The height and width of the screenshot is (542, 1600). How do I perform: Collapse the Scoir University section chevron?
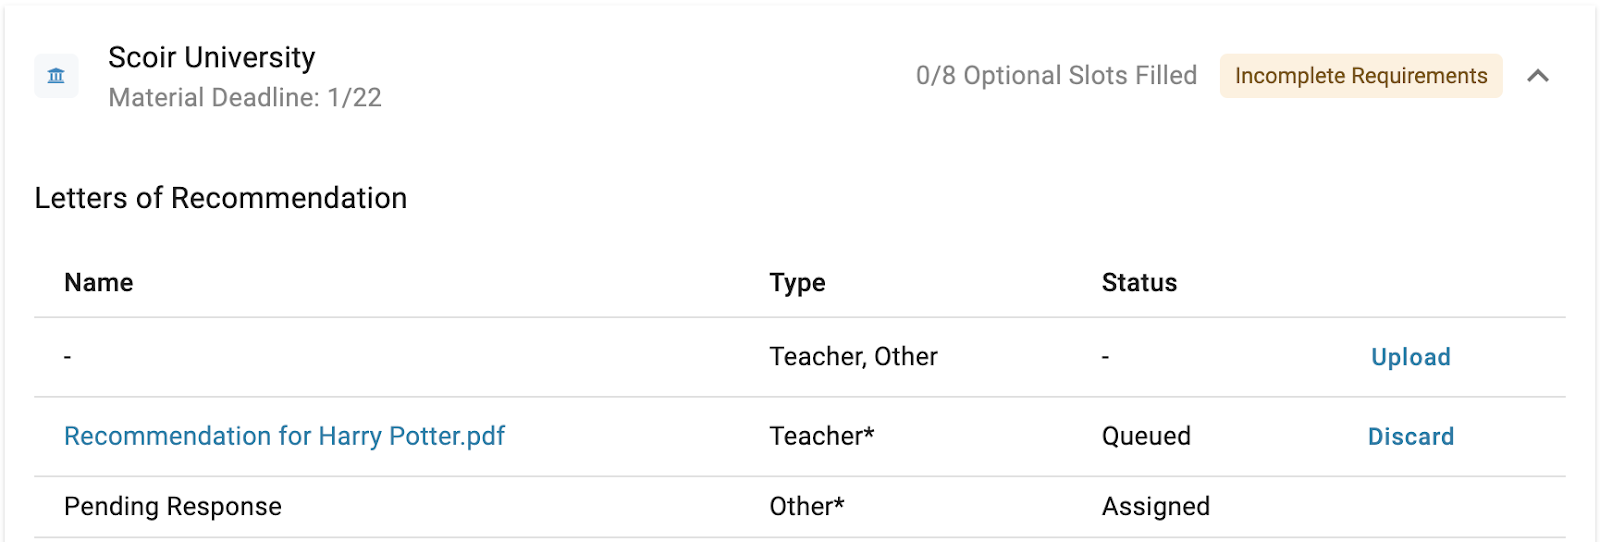(1538, 76)
